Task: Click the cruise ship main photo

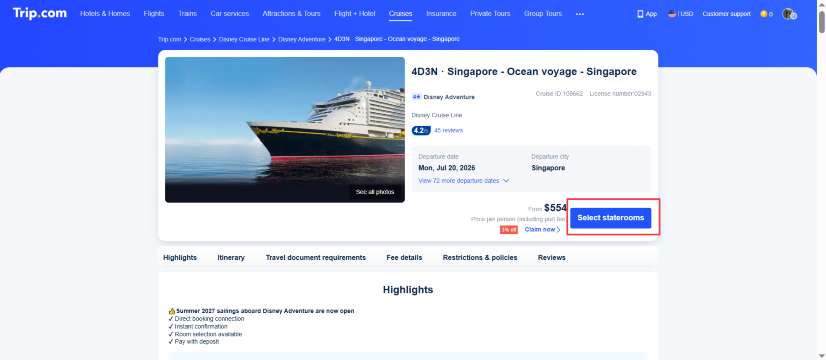Action: click(x=284, y=130)
